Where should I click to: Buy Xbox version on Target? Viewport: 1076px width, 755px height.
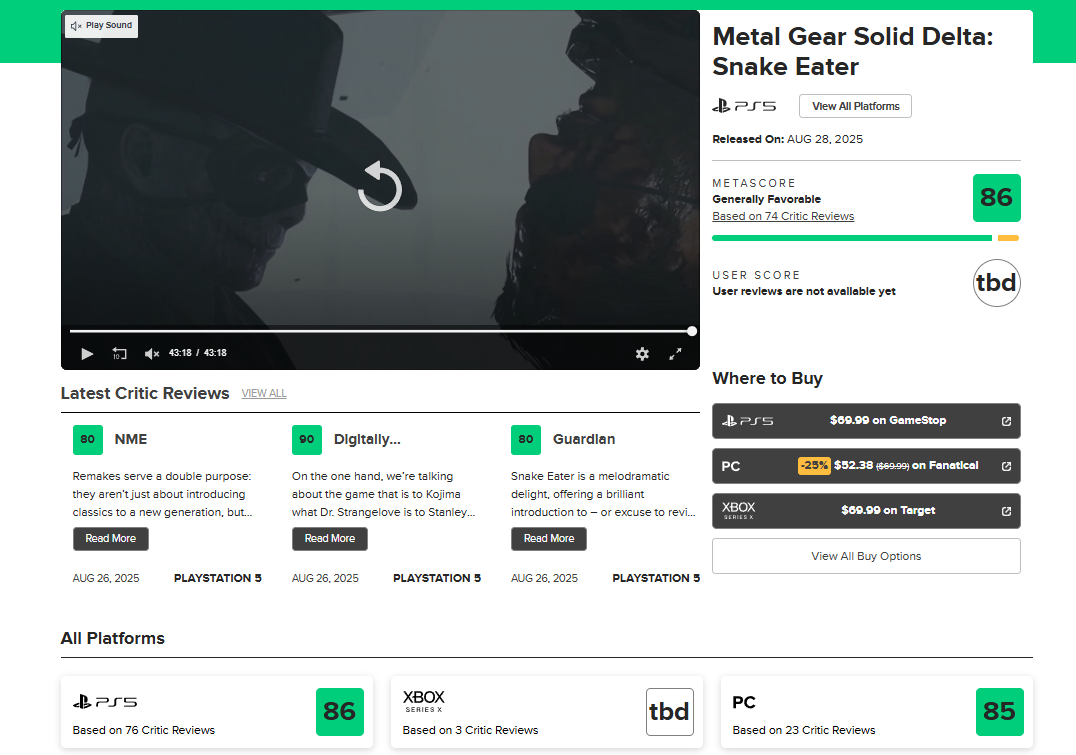pos(866,511)
